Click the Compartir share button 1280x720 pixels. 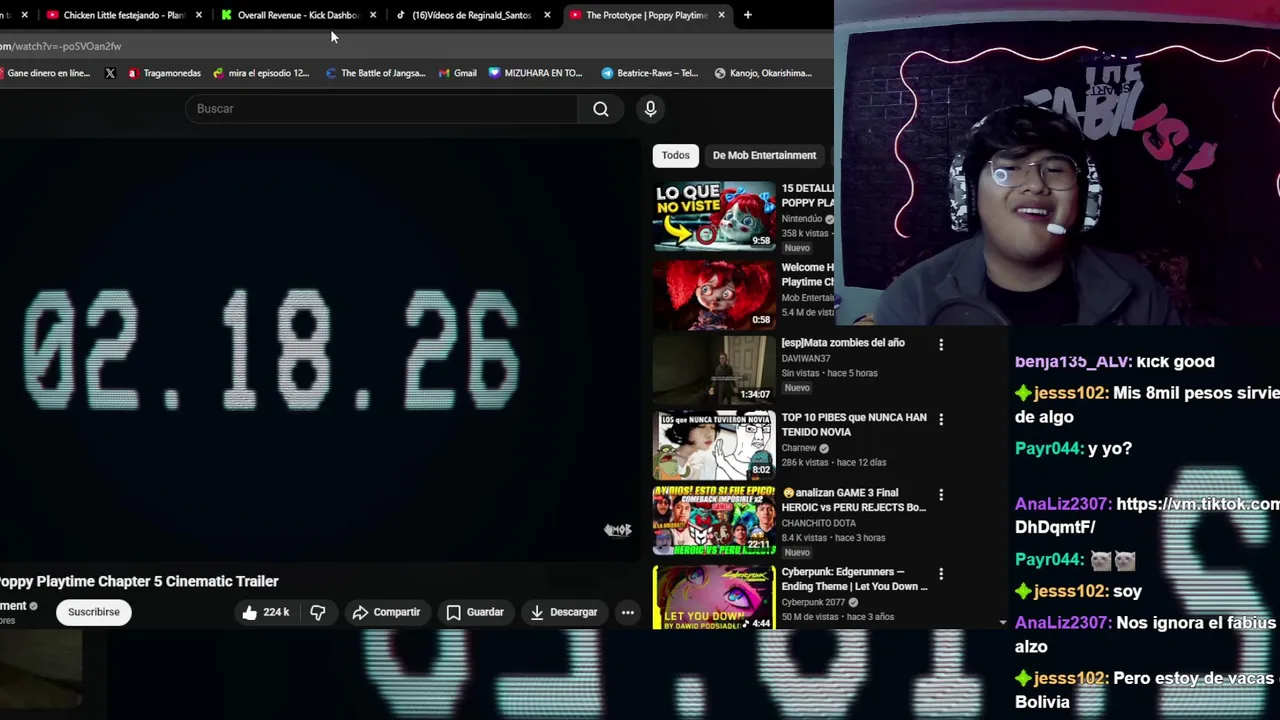(386, 612)
